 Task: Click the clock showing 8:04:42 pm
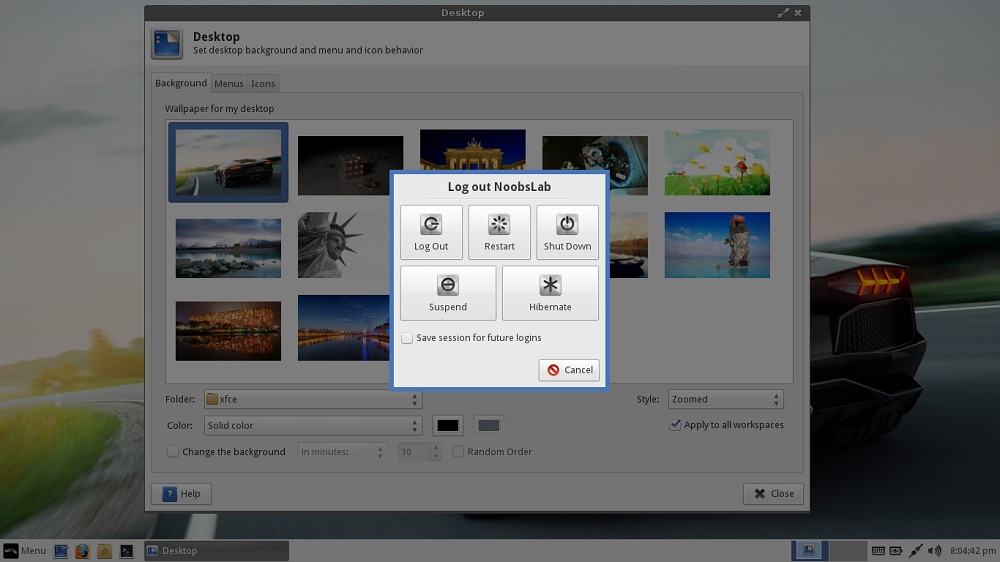[973, 551]
